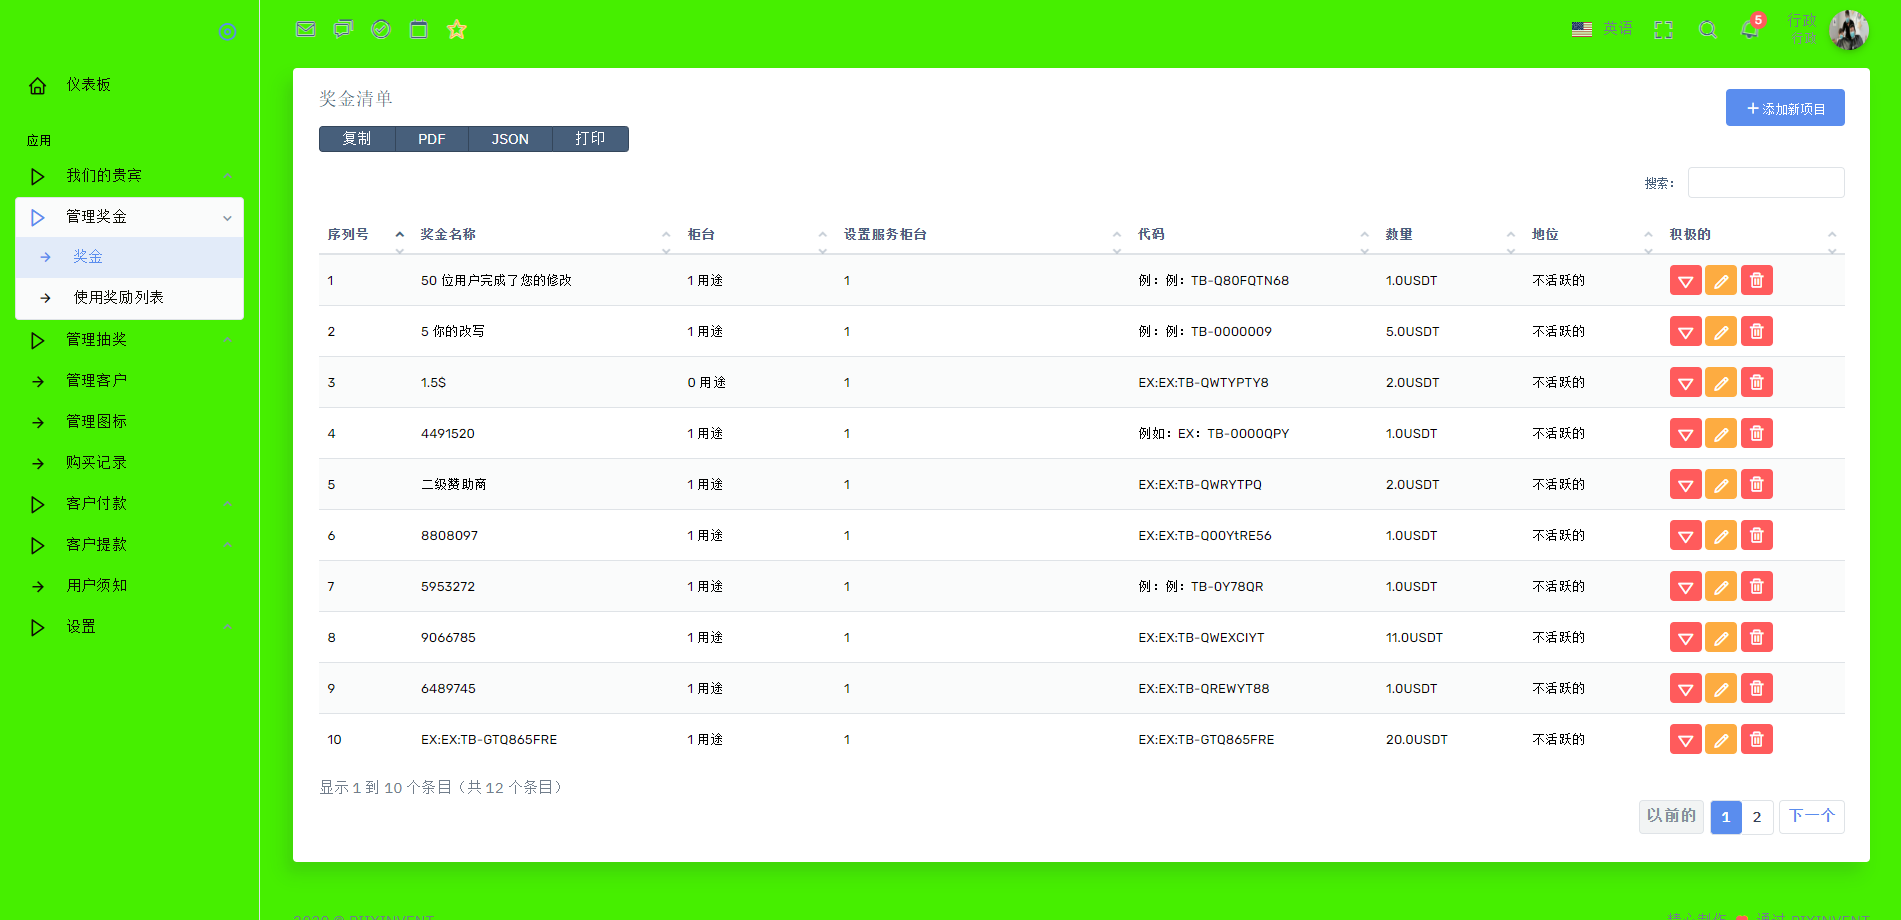Open the mail envelope icon in top bar
Image resolution: width=1901 pixels, height=920 pixels.
coord(306,30)
